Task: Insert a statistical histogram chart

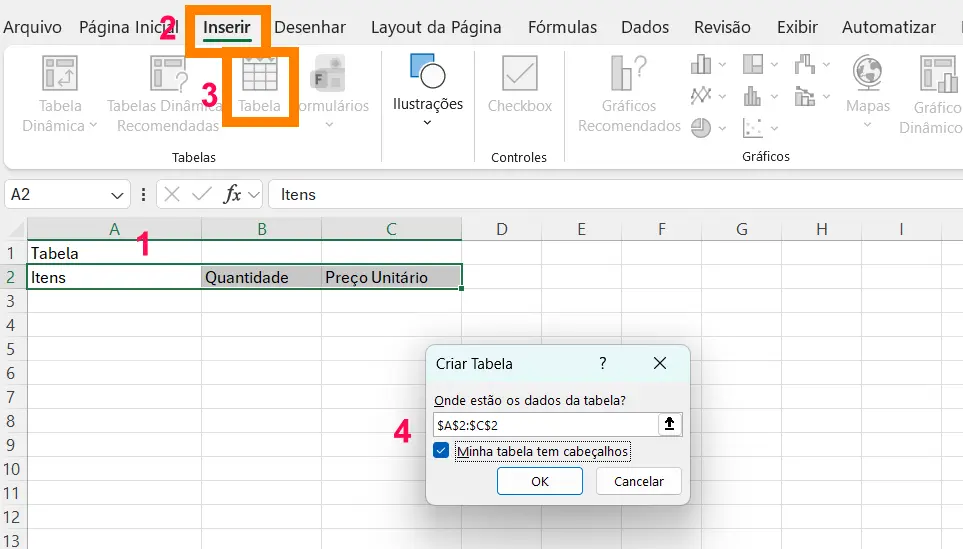Action: click(753, 96)
